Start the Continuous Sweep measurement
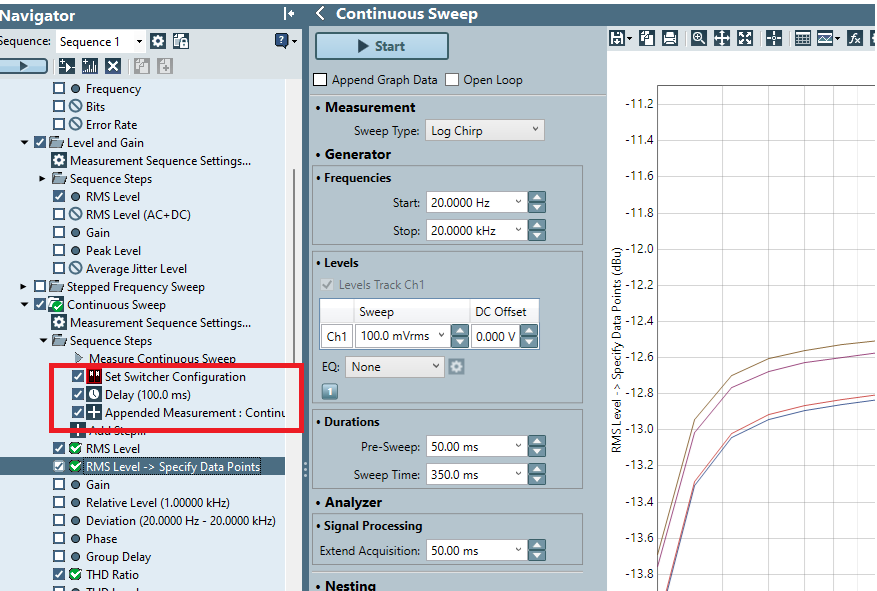This screenshot has width=877, height=591. [x=381, y=46]
